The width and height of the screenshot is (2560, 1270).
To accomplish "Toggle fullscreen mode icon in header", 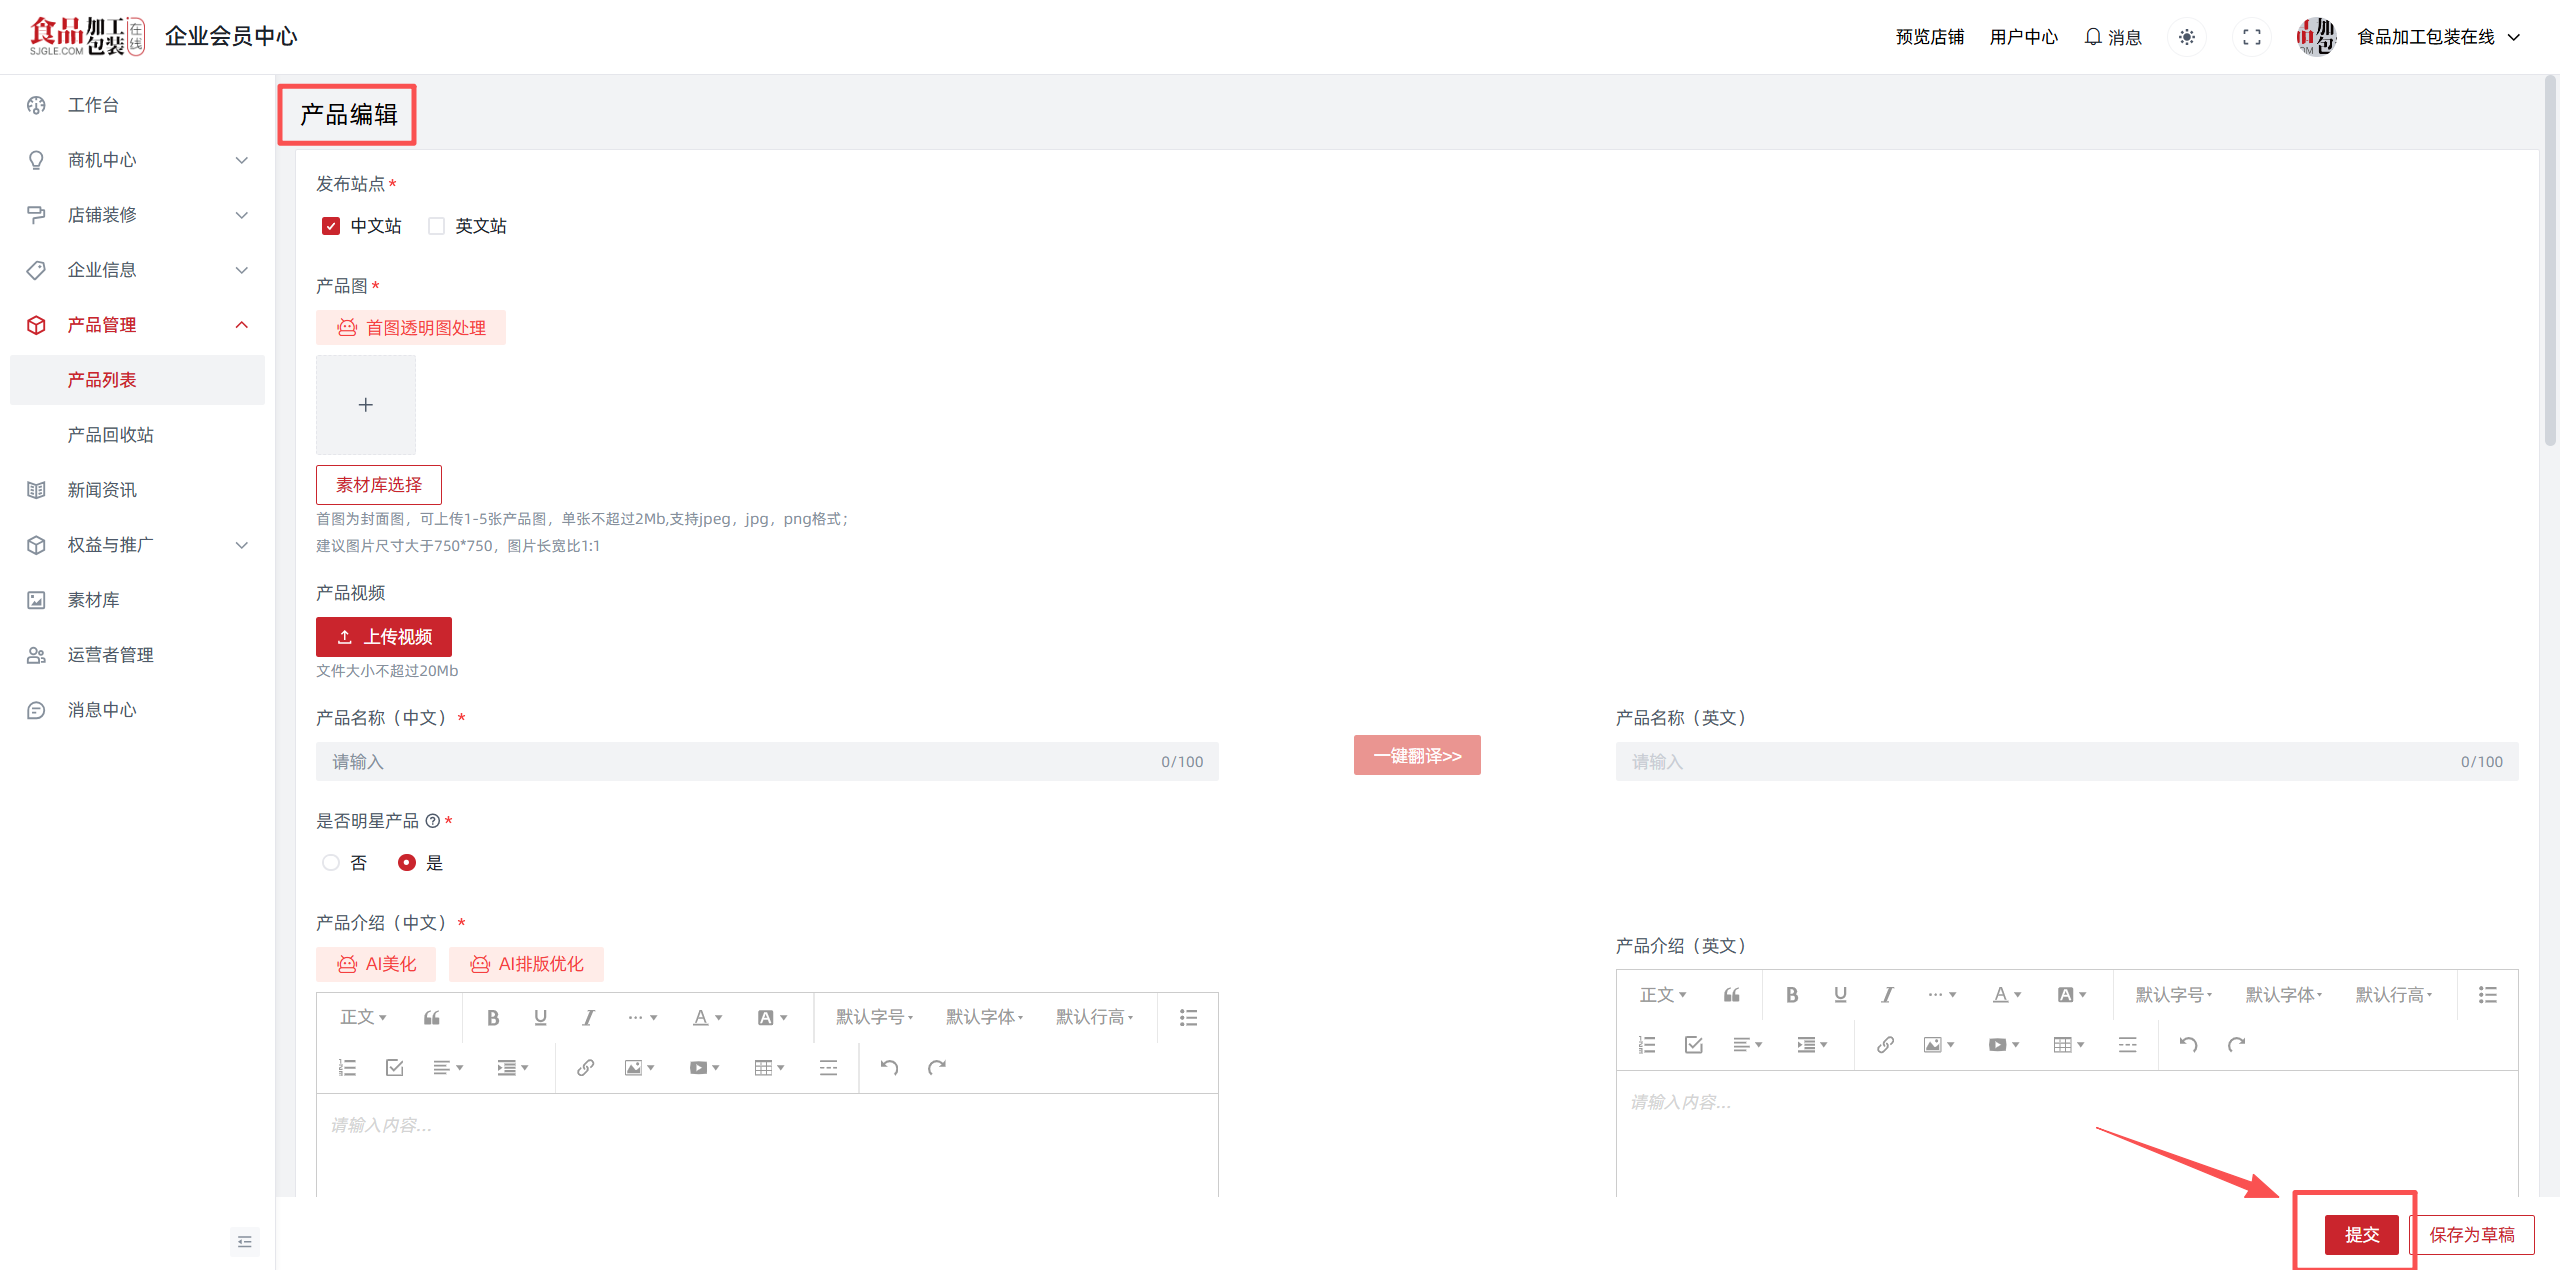I will [2251, 37].
